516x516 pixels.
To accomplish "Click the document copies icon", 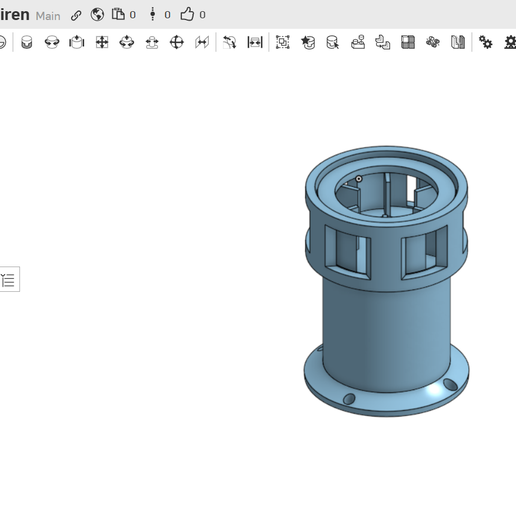I will click(x=118, y=15).
